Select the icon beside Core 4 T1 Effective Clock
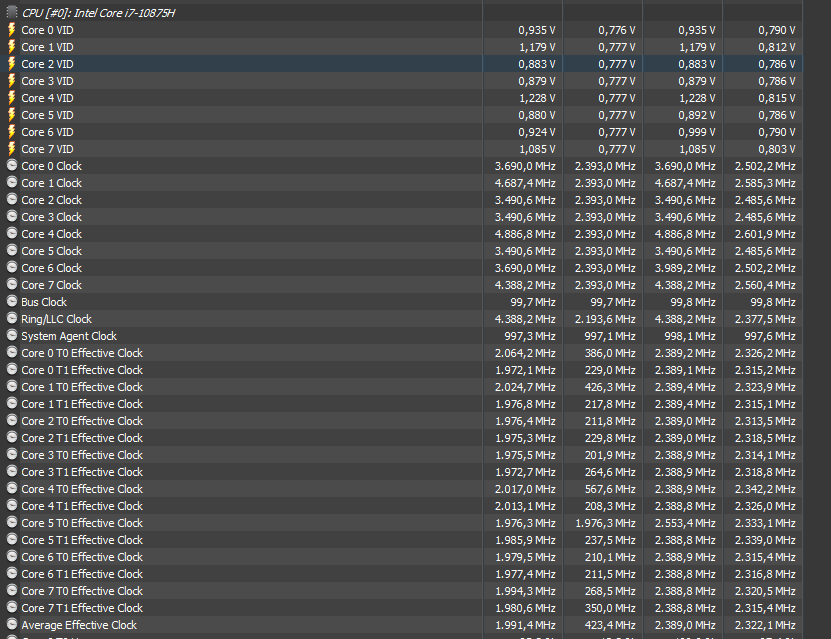 [12, 505]
